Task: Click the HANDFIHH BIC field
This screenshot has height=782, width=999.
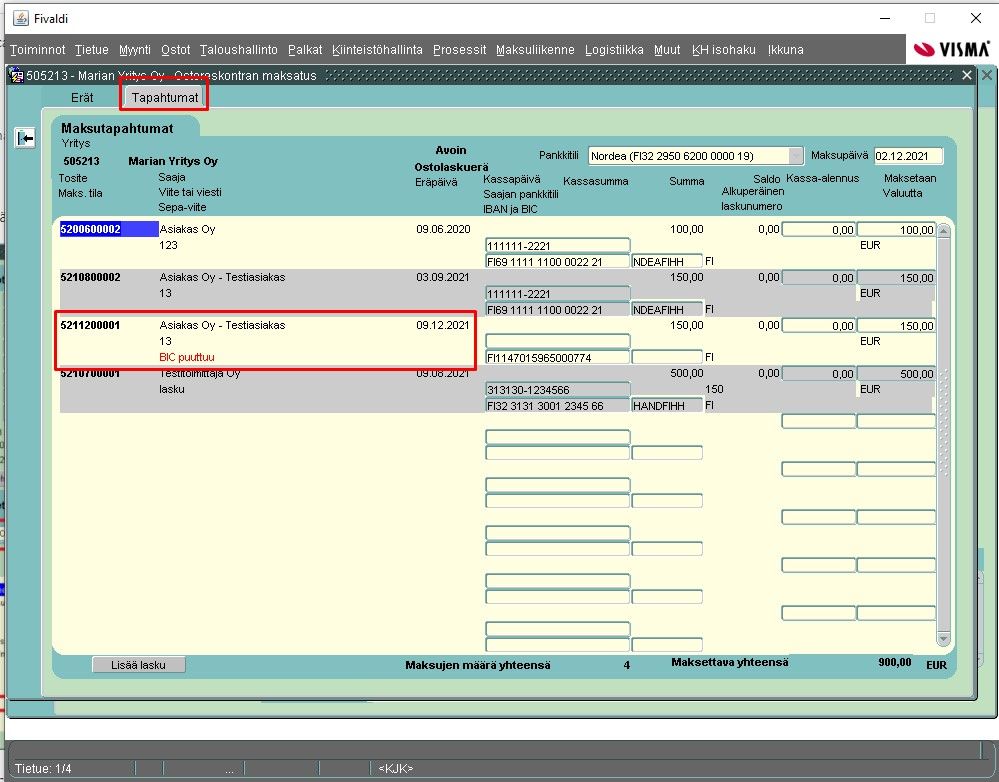Action: (x=667, y=405)
